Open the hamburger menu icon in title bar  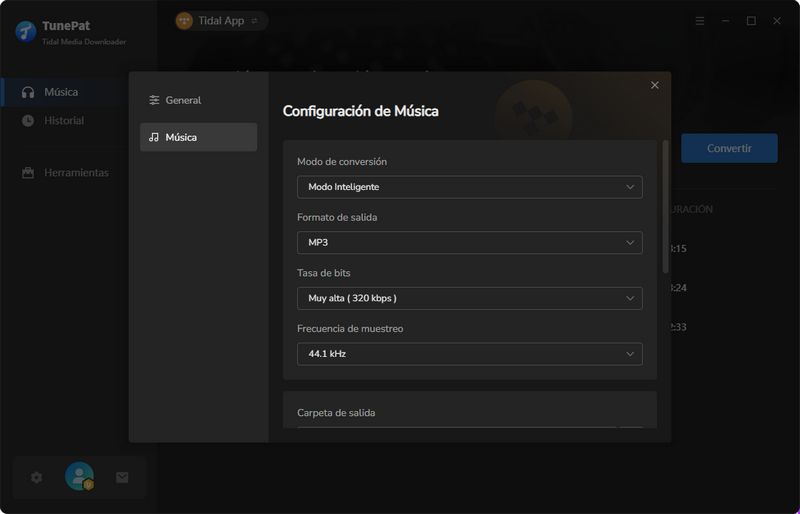(x=700, y=21)
